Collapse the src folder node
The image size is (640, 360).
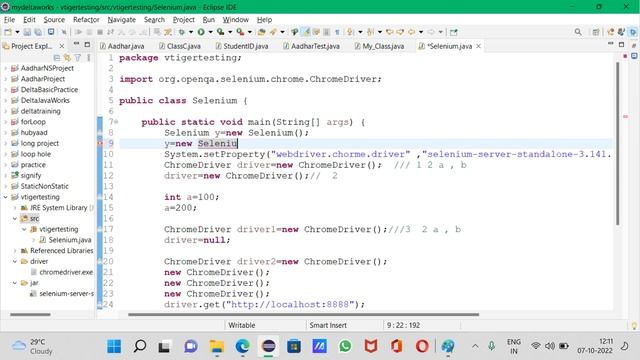[15, 219]
